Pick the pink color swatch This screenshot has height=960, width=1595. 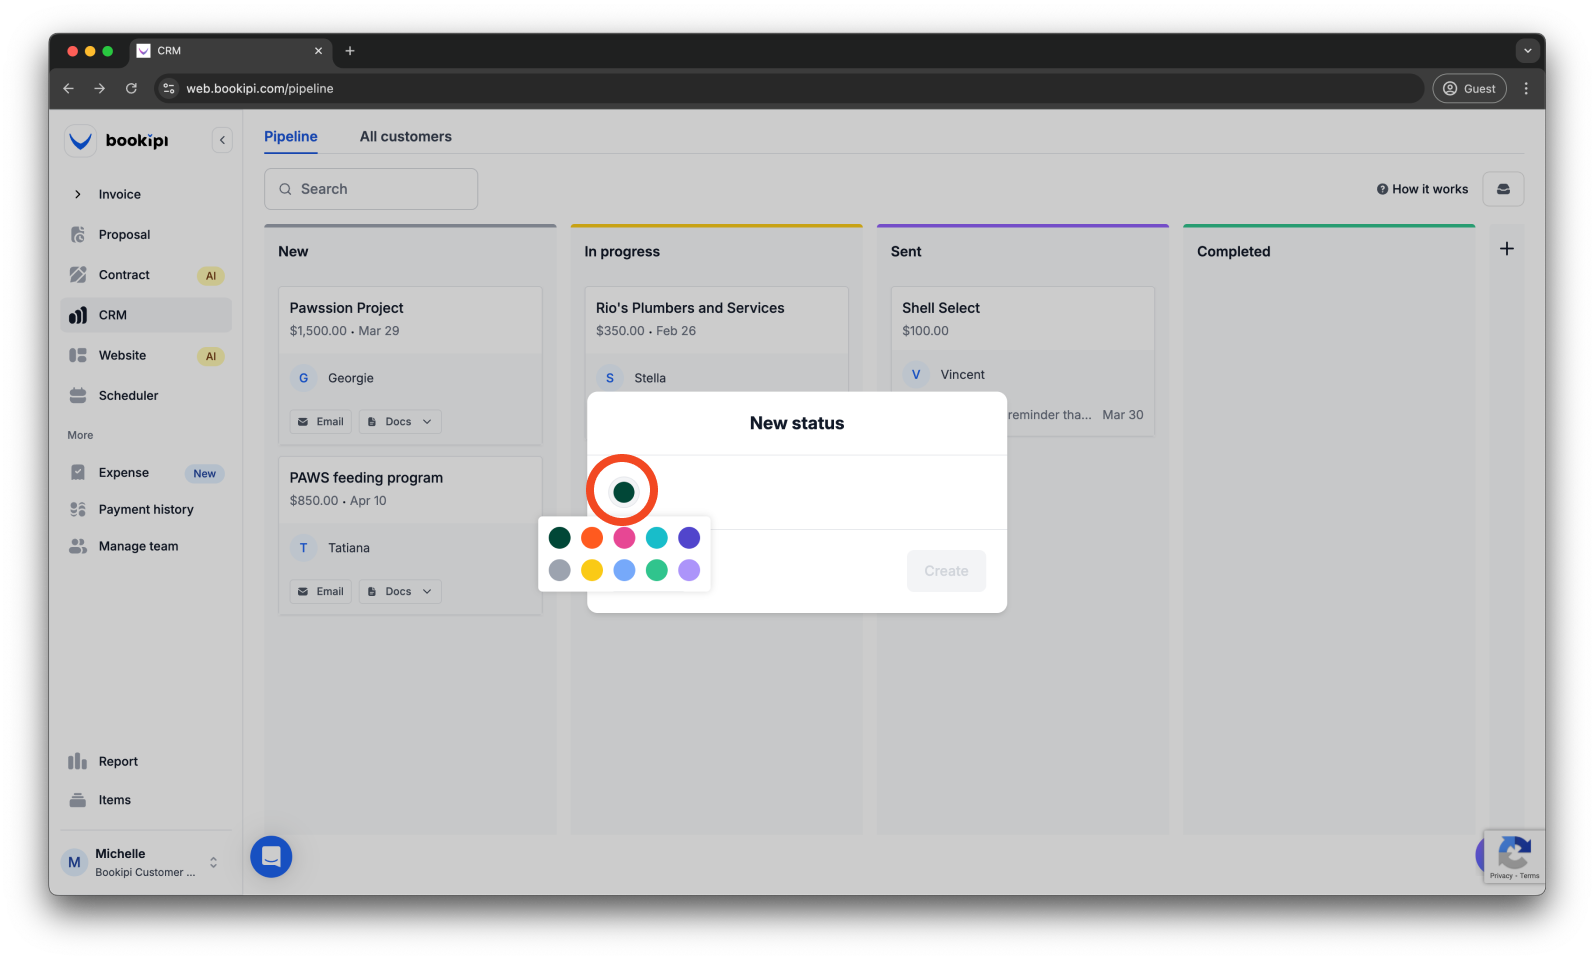click(624, 538)
